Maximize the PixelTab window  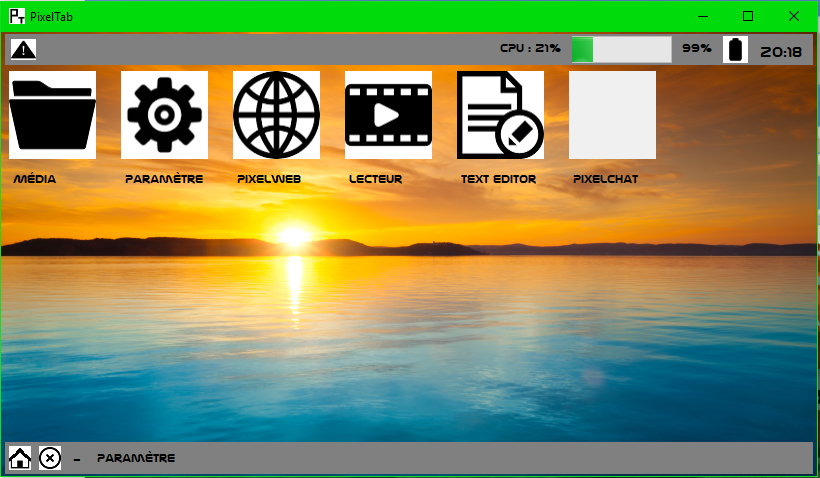coord(748,16)
